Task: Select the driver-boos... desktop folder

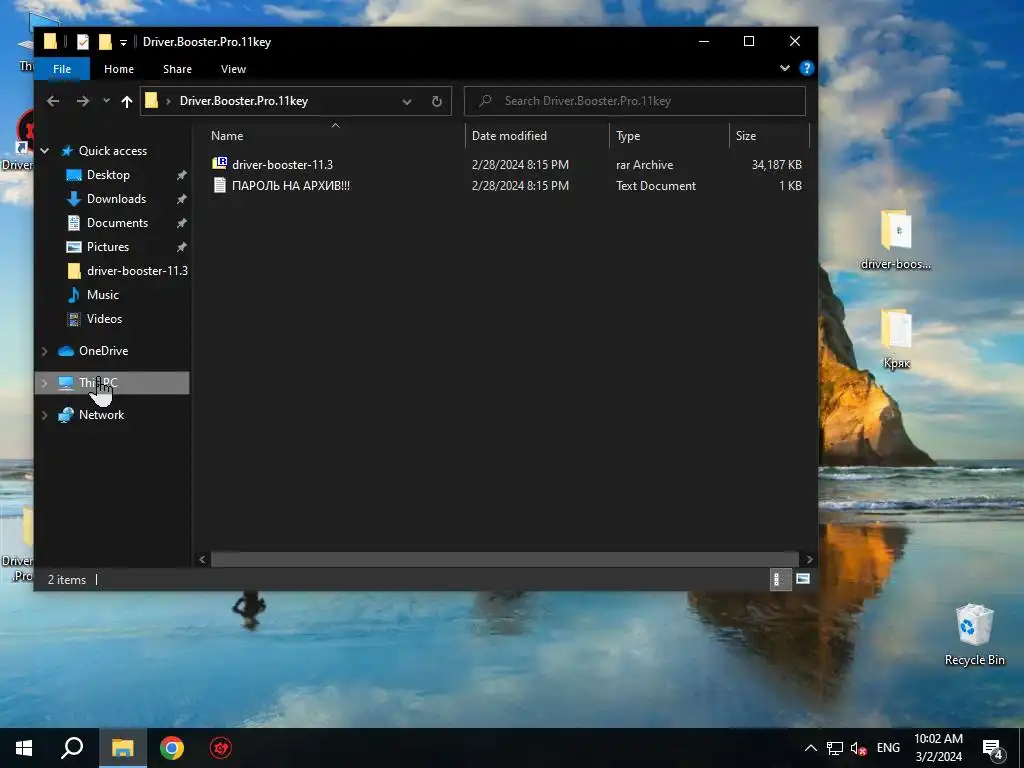Action: click(x=896, y=240)
